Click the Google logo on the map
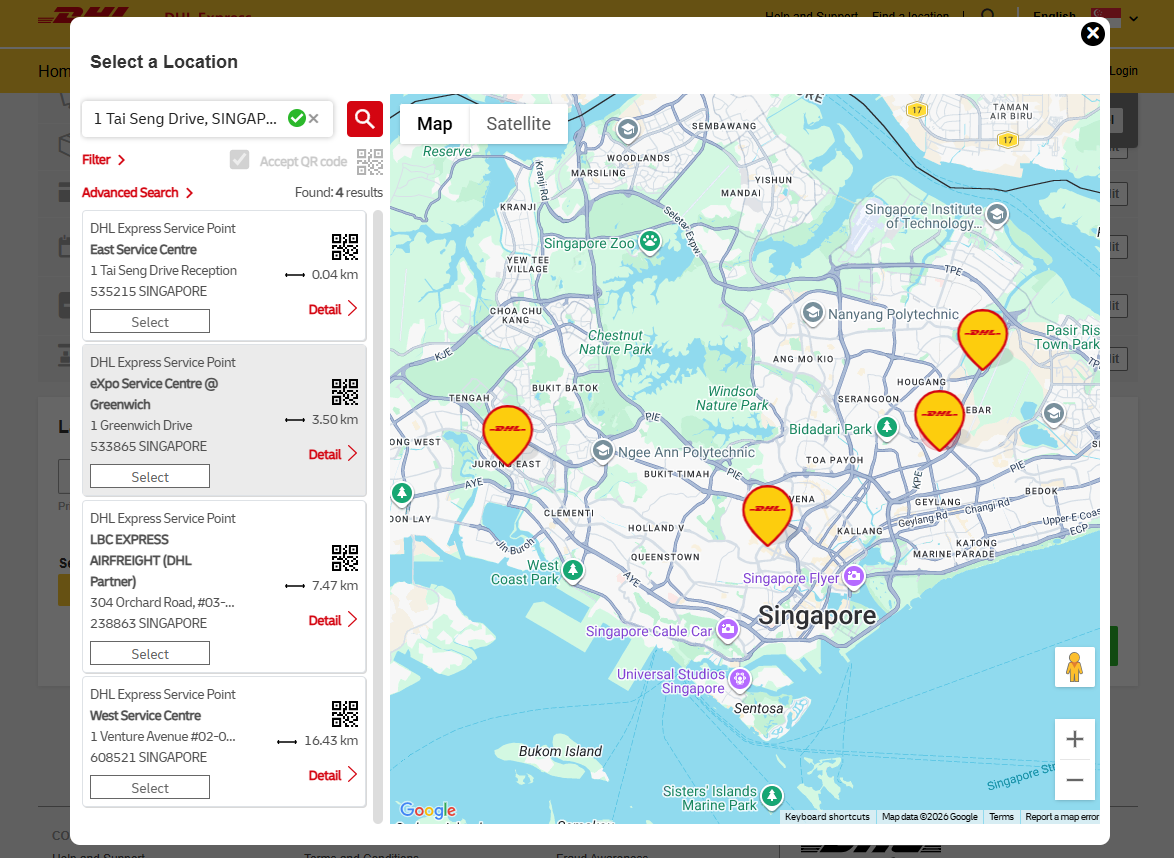This screenshot has width=1174, height=858. 428,810
